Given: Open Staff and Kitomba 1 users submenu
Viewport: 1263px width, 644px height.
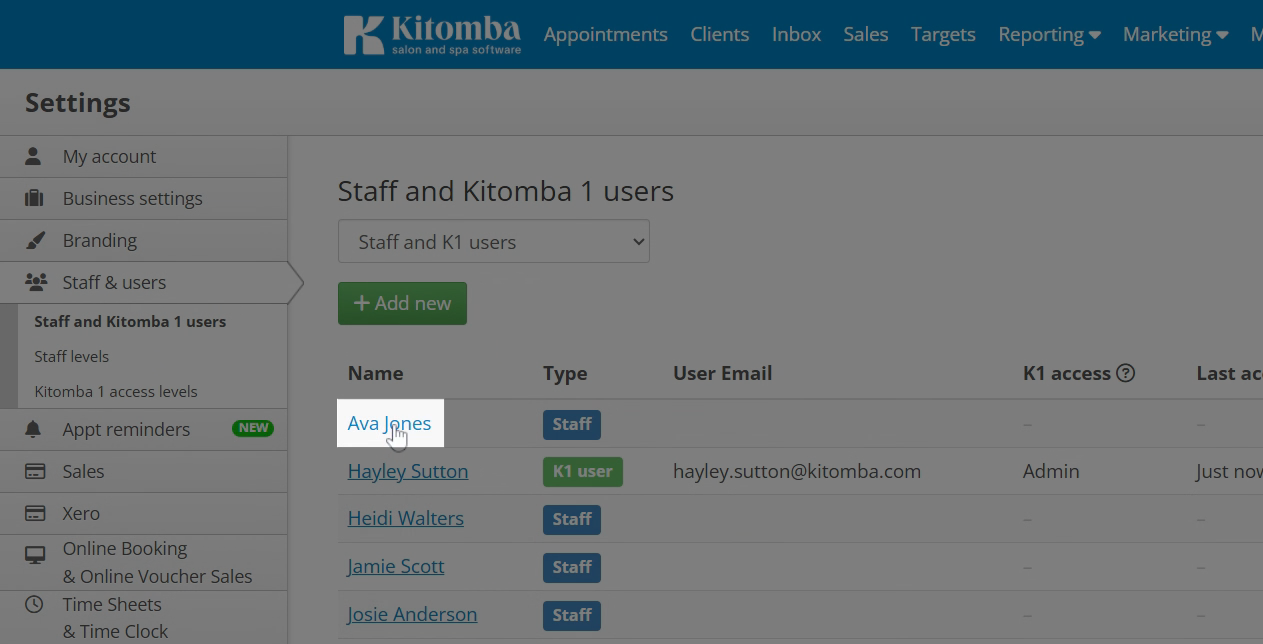Looking at the screenshot, I should [x=130, y=321].
